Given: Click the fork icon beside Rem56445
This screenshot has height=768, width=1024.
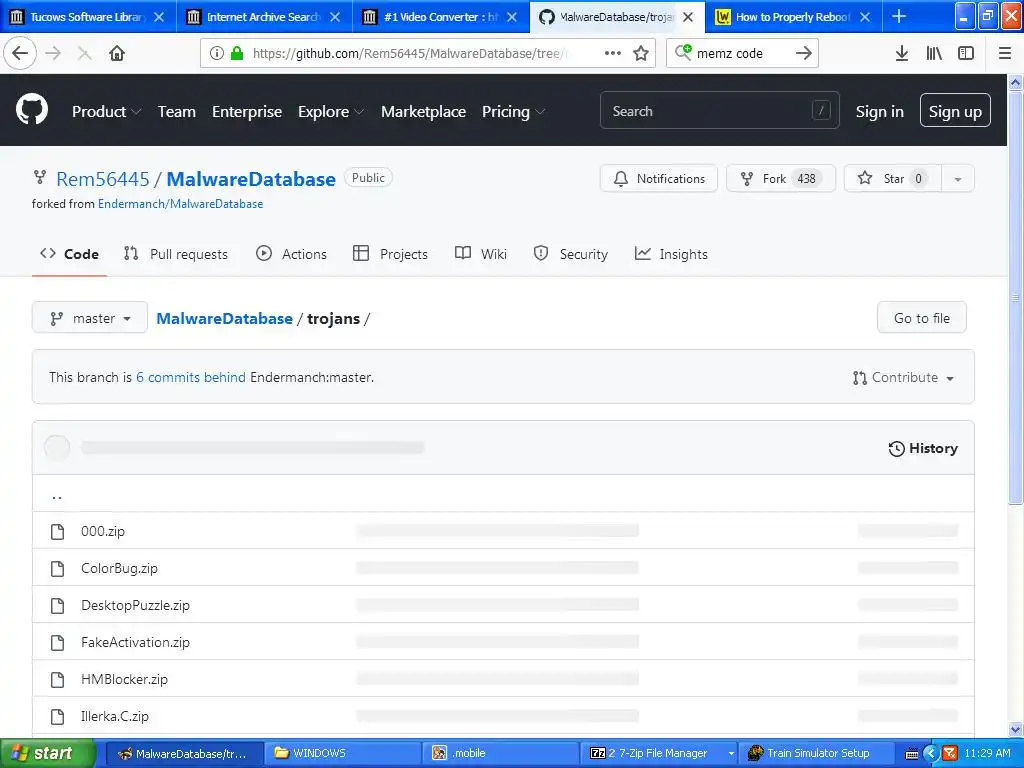Looking at the screenshot, I should click(x=40, y=177).
